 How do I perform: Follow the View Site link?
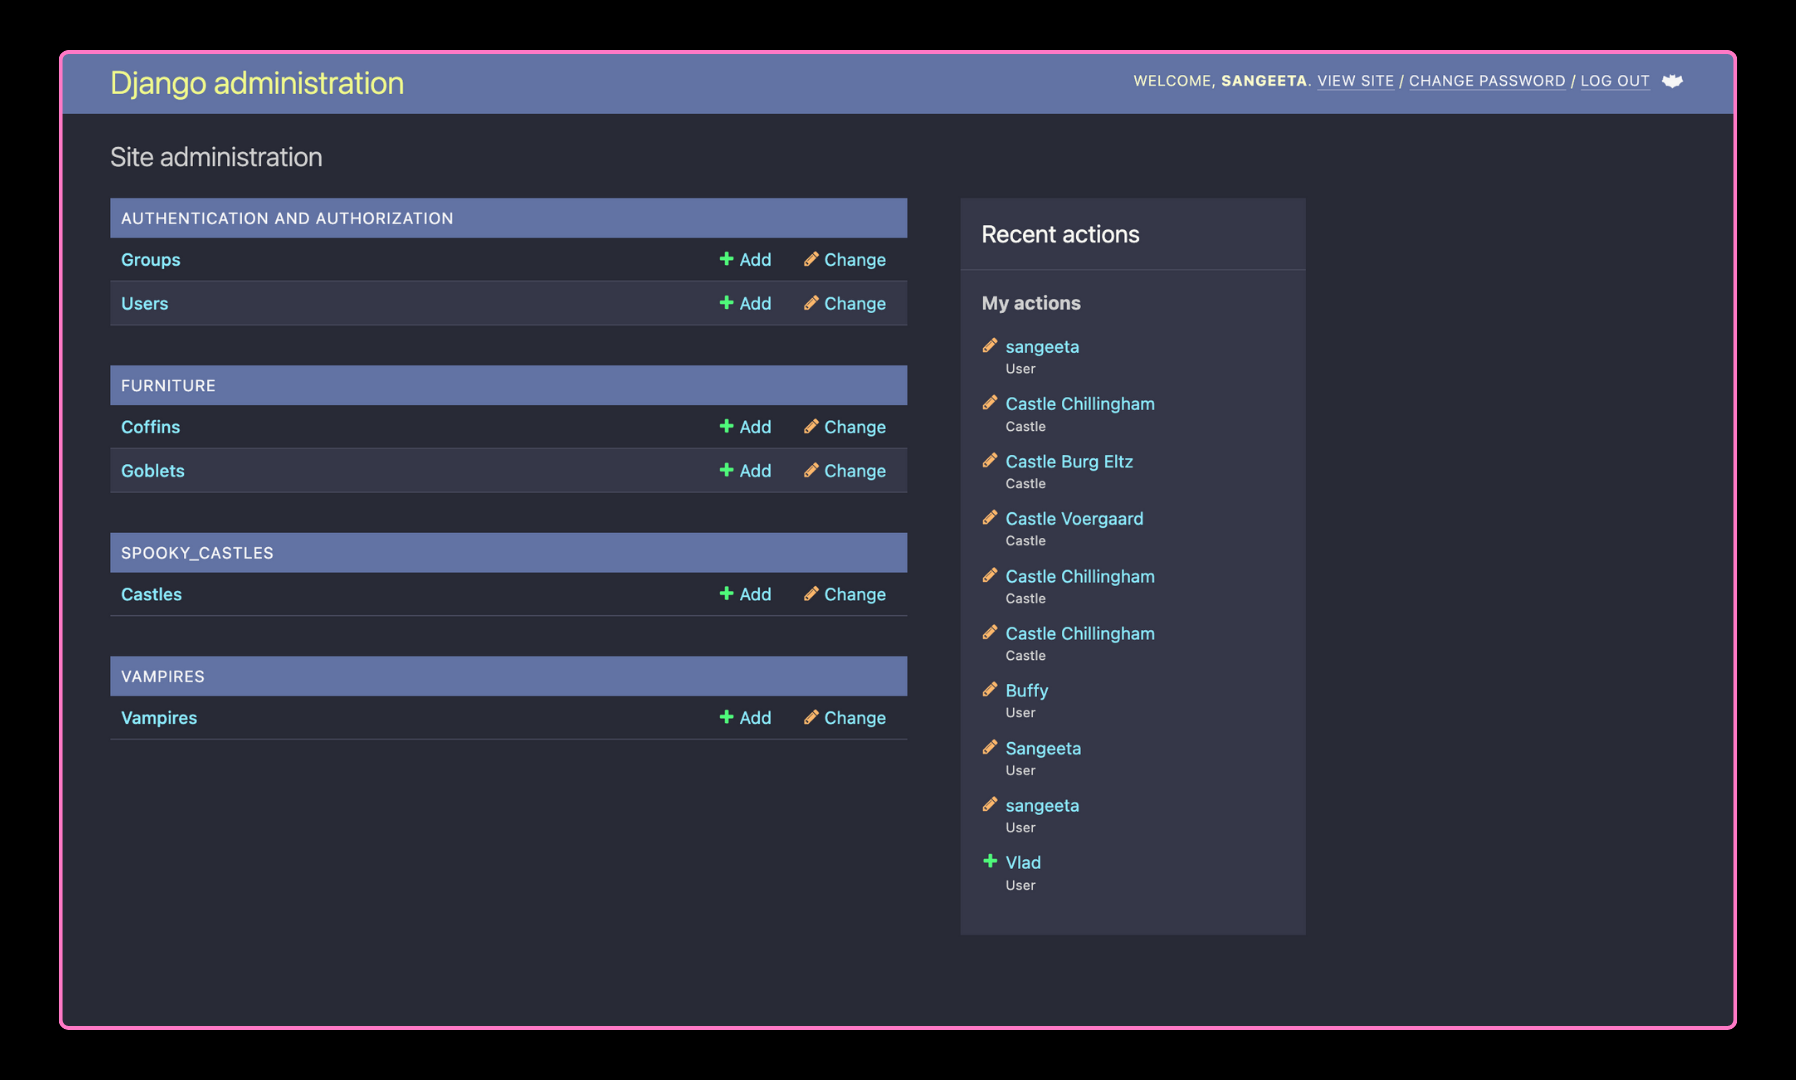click(x=1355, y=81)
